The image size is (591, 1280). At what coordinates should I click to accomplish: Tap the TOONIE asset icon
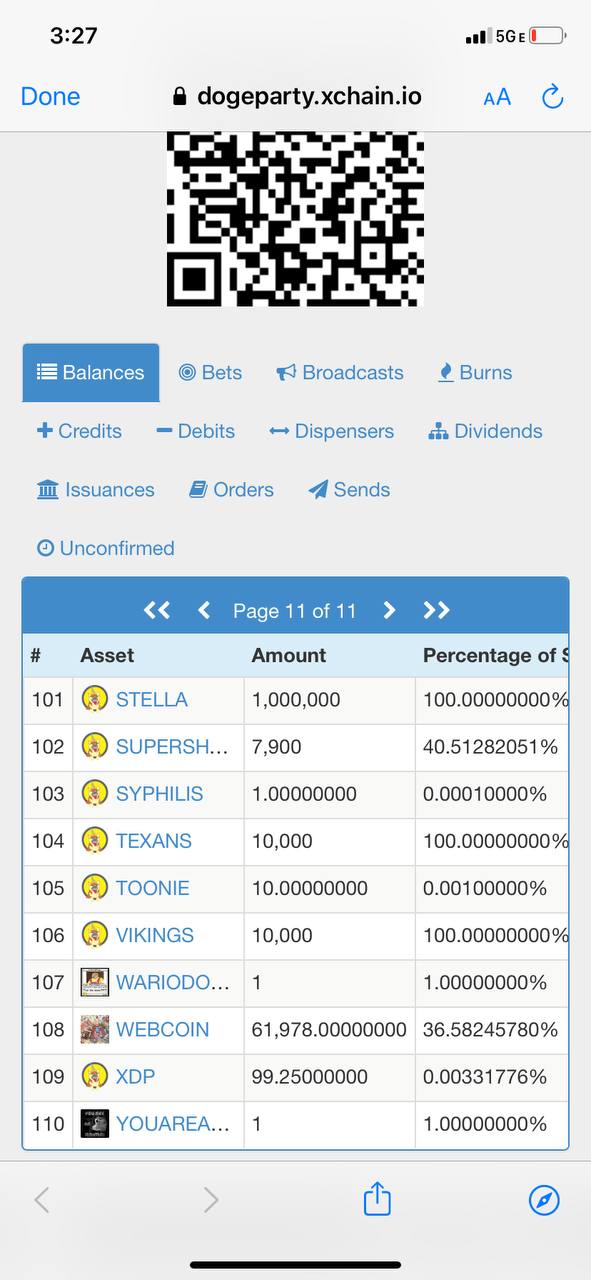pyautogui.click(x=95, y=888)
